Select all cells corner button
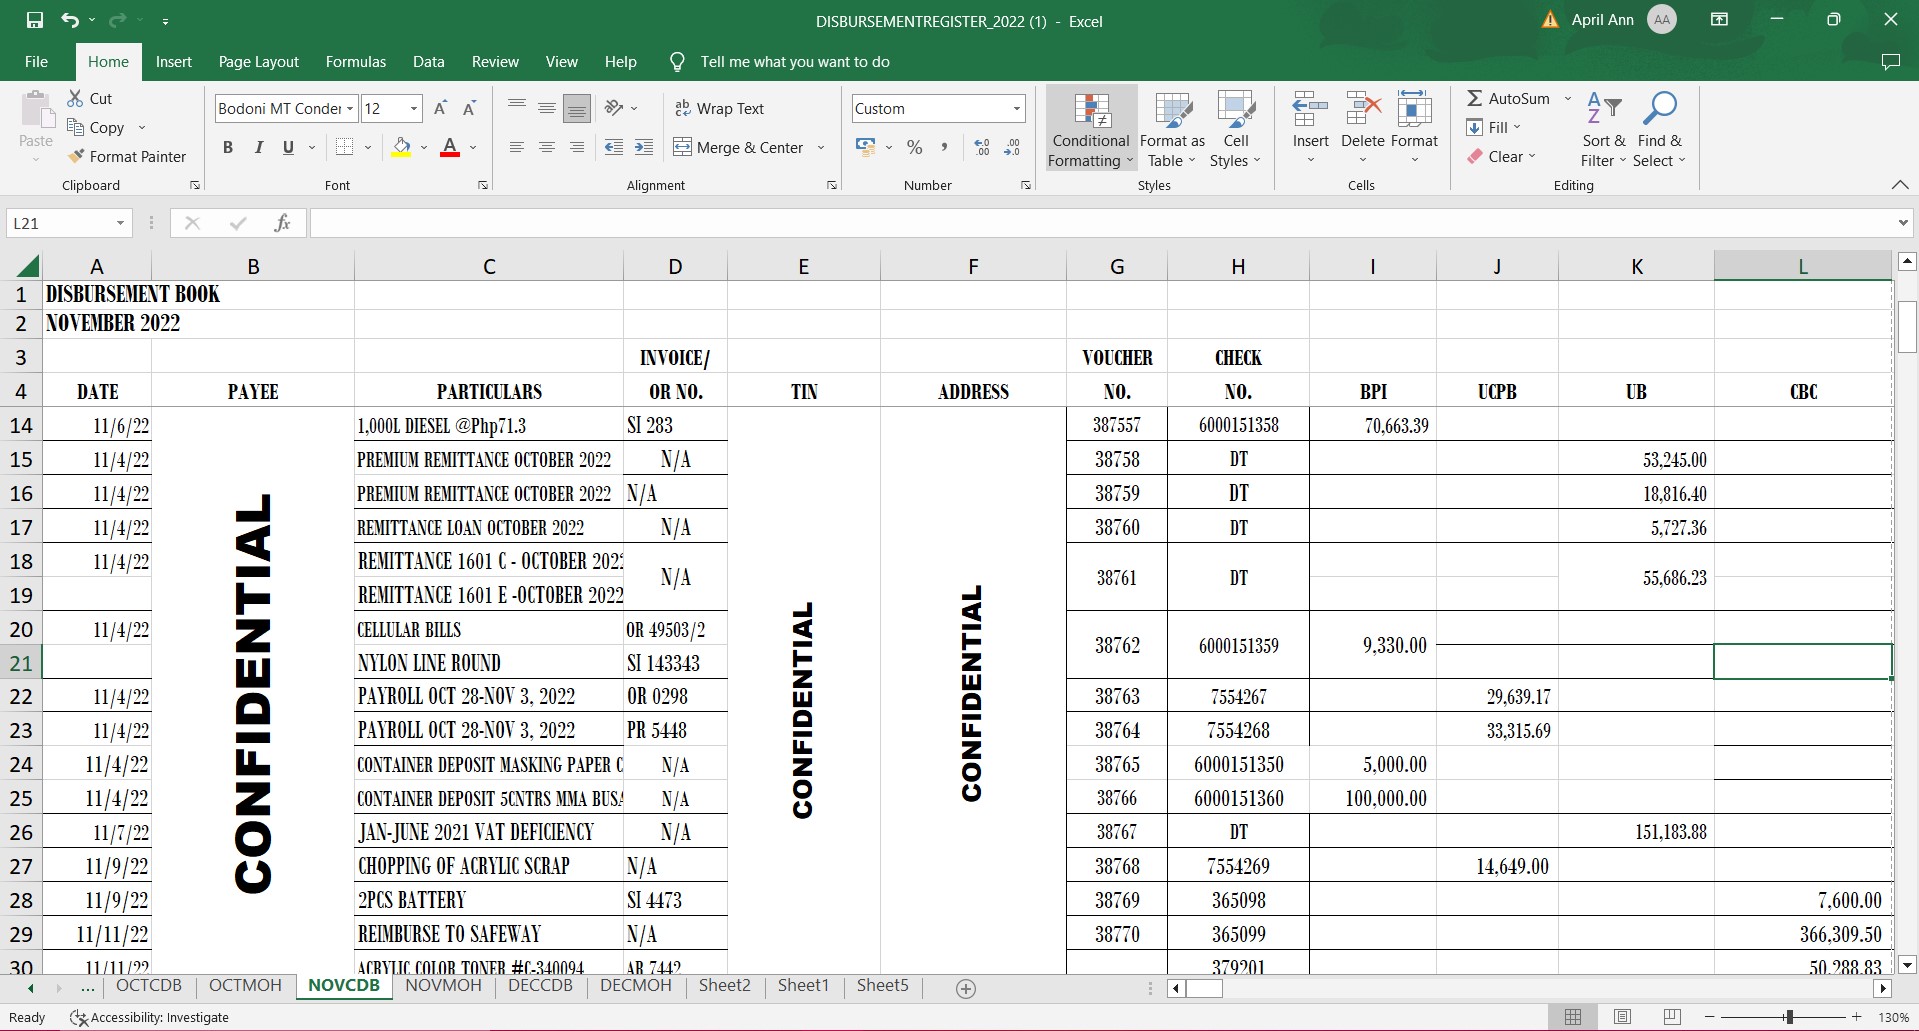The width and height of the screenshot is (1919, 1031). [x=27, y=266]
